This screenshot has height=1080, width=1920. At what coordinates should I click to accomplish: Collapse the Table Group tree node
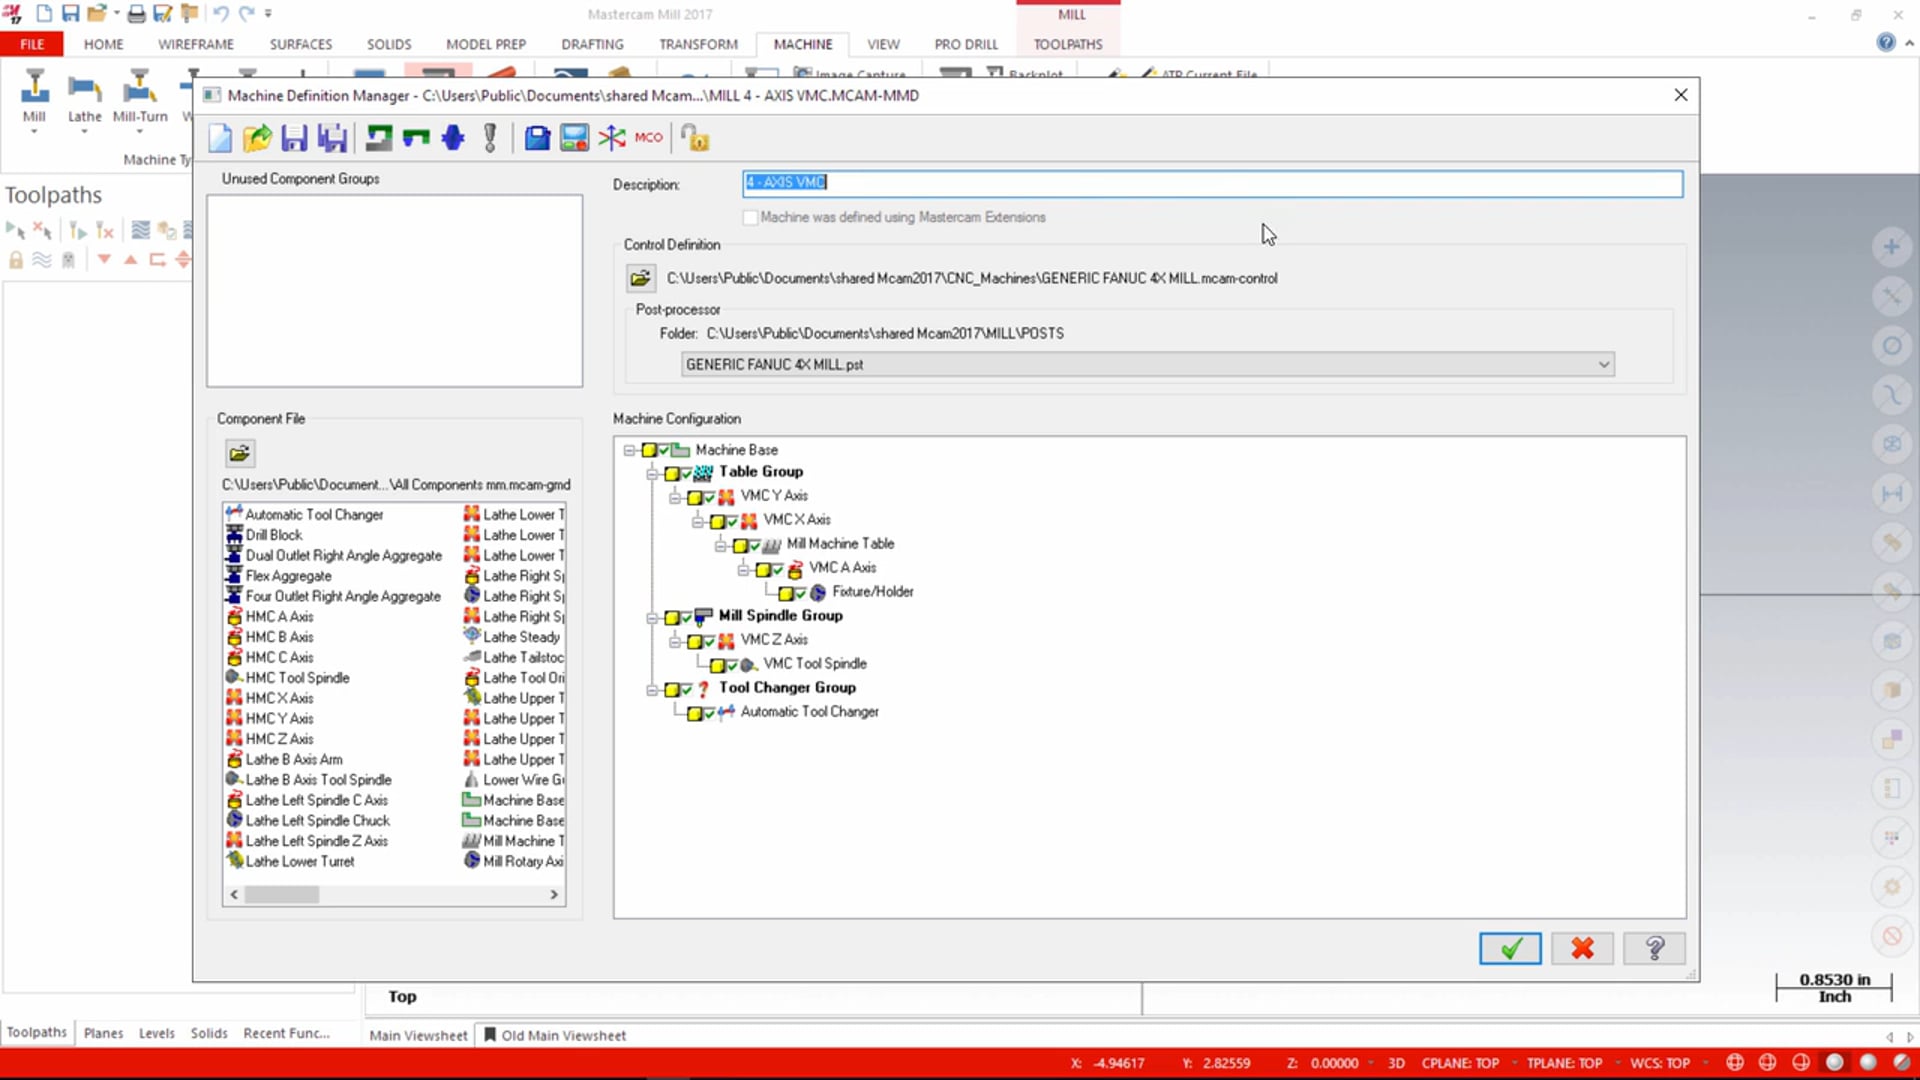pos(652,473)
